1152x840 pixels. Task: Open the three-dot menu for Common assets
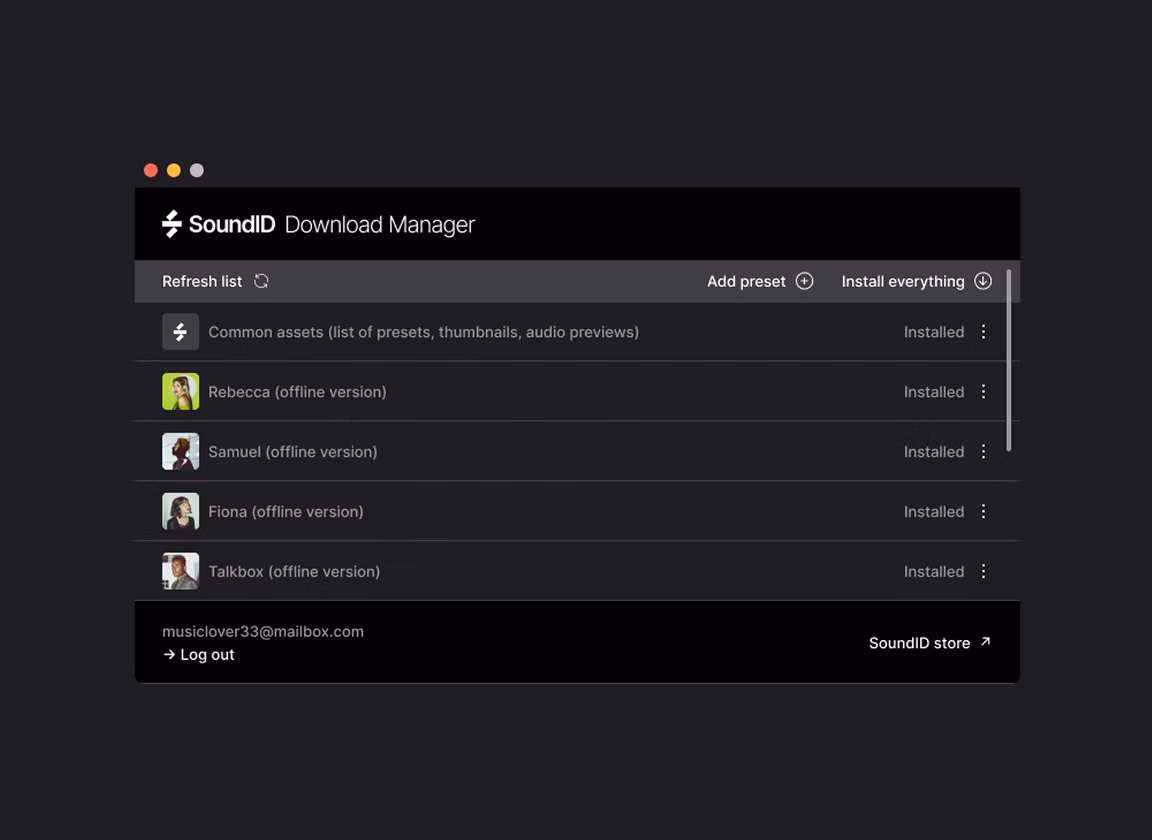pos(983,331)
